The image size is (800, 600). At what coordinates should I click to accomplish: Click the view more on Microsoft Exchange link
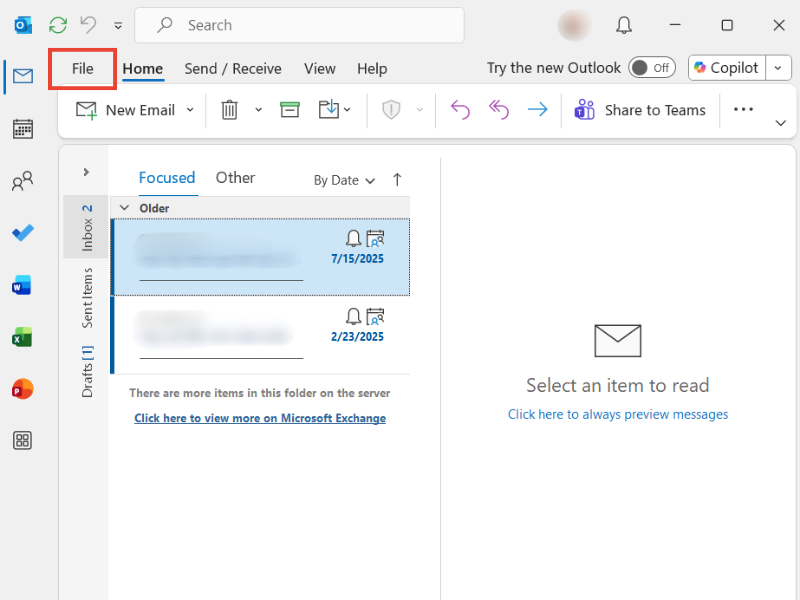(x=260, y=418)
